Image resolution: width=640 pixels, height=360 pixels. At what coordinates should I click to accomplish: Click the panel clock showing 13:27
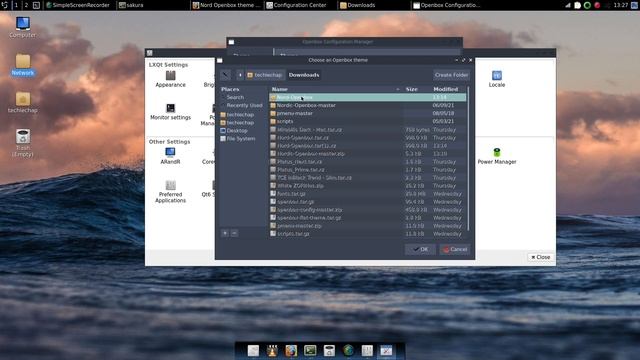[x=620, y=5]
